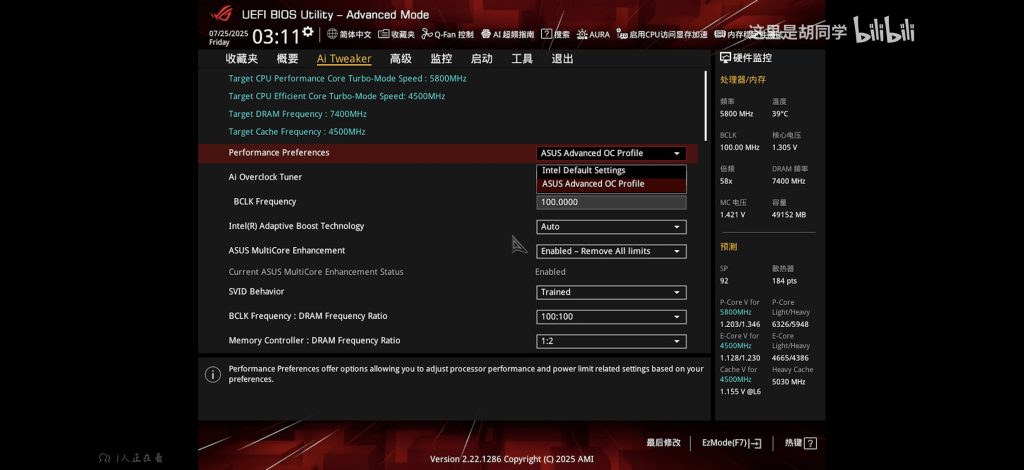Click the BCLK Frequency input field
Viewport: 1024px width, 470px height.
[x=611, y=202]
